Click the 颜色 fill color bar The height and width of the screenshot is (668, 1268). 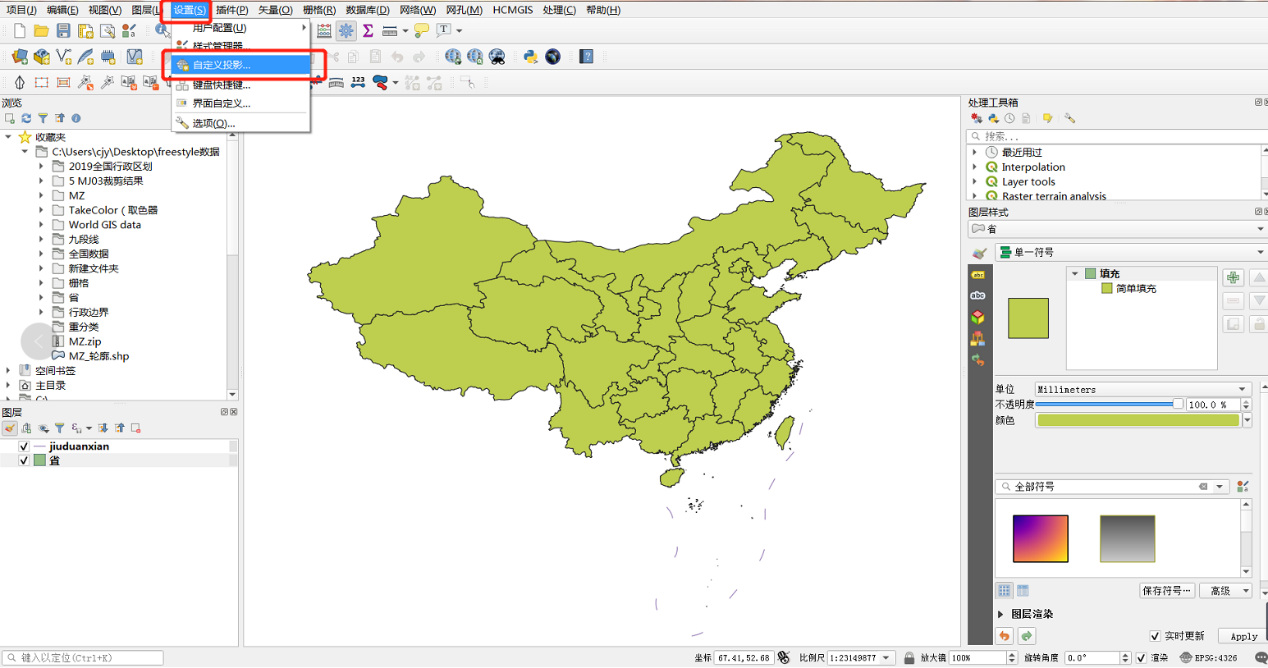1137,420
